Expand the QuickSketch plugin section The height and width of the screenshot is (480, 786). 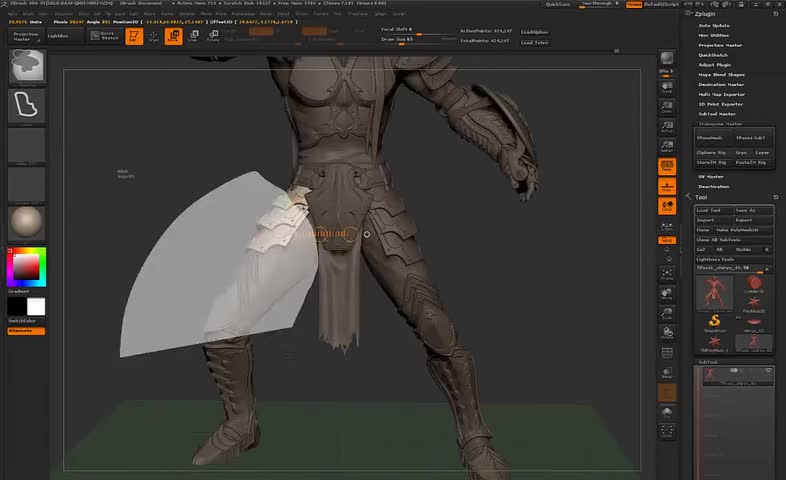[x=713, y=55]
